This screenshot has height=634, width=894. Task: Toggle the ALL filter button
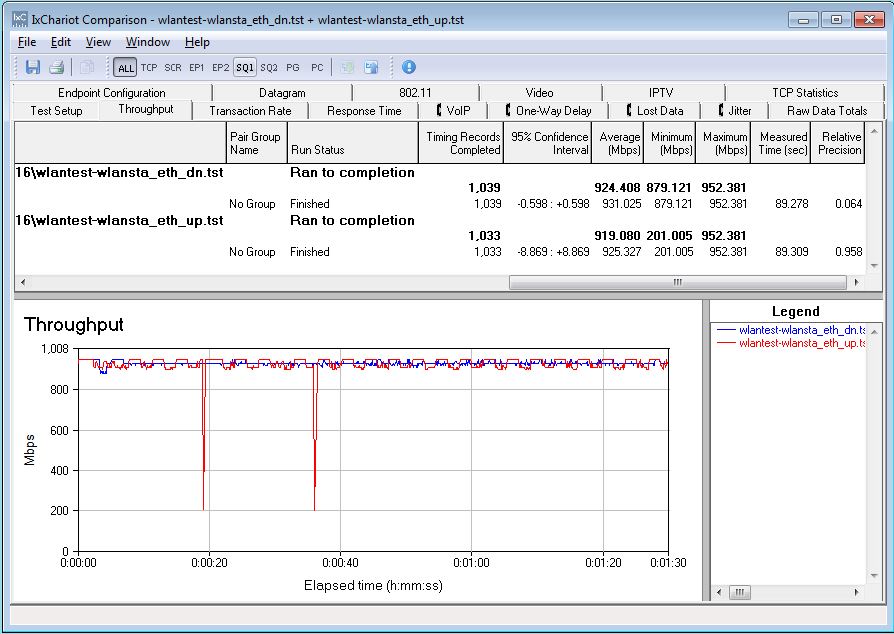pyautogui.click(x=125, y=68)
